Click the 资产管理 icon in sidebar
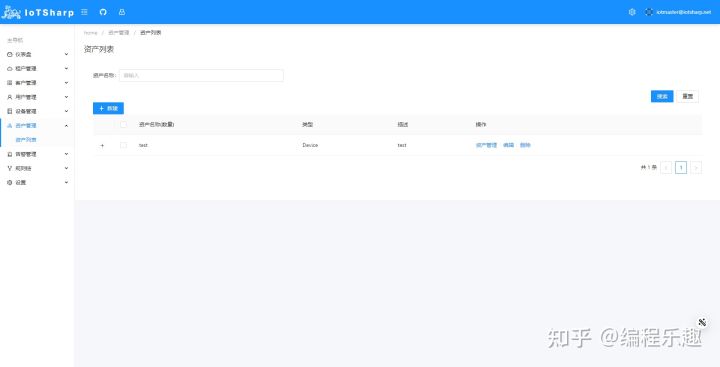The height and width of the screenshot is (367, 720). tap(10, 125)
